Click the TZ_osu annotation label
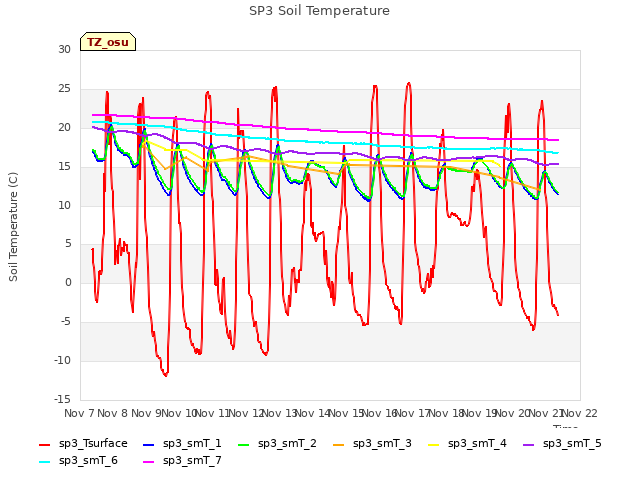This screenshot has height=480, width=640. 108,42
